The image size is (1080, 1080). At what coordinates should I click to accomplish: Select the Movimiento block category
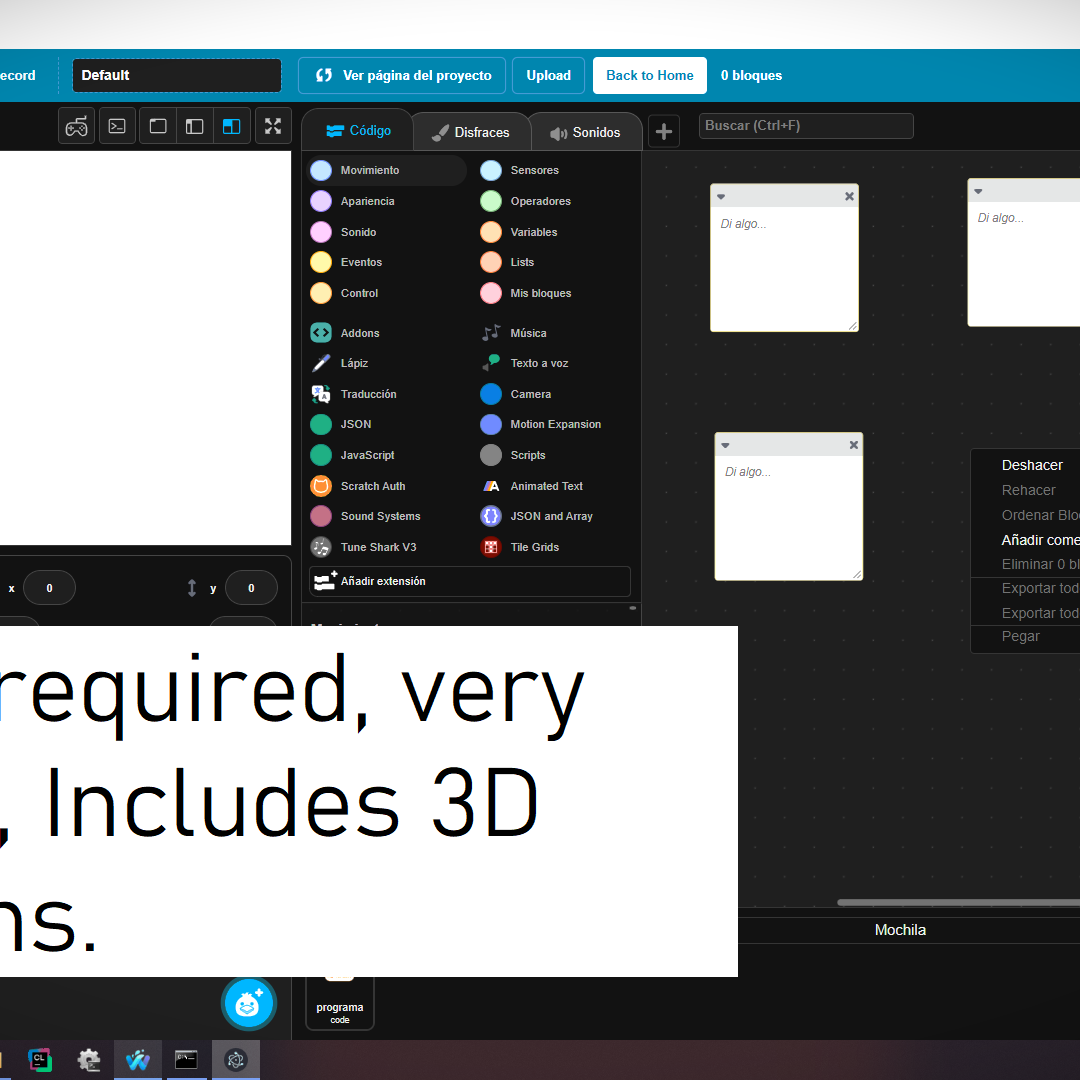386,170
